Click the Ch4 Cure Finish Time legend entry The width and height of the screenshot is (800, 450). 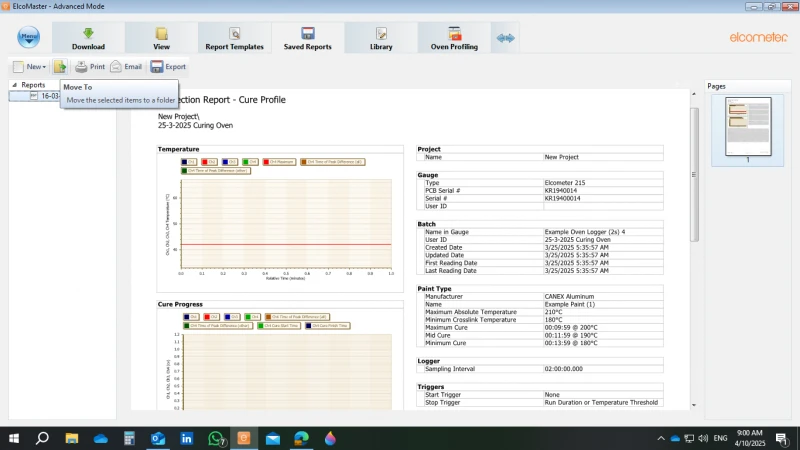328,326
